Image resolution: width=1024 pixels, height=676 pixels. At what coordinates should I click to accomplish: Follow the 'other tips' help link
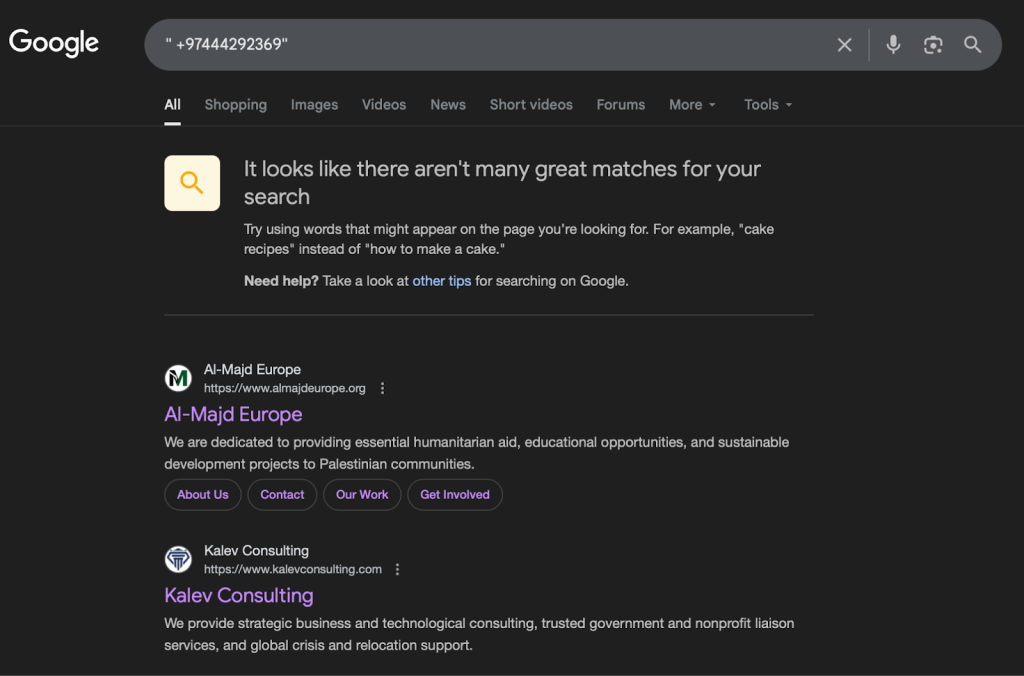(x=441, y=281)
